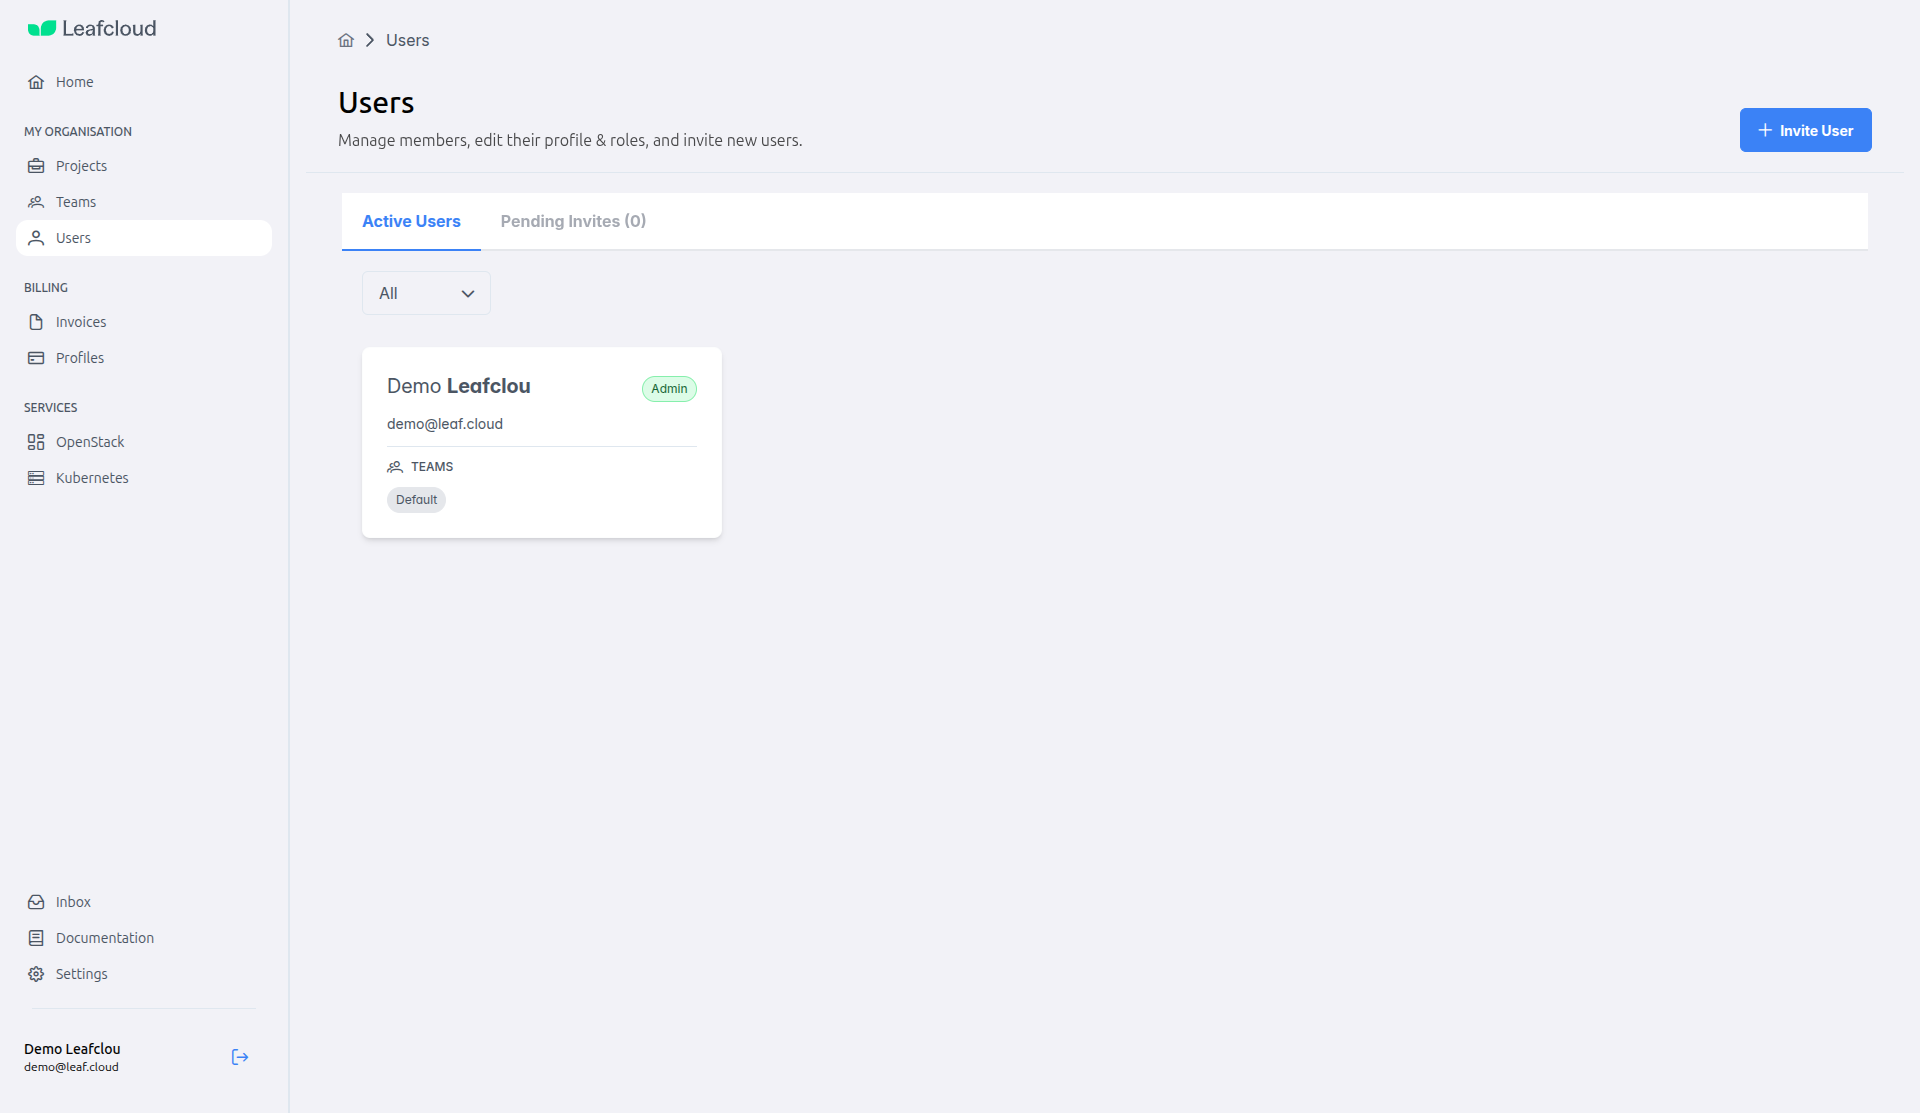Click the Invite User button
Screen dimensions: 1920x1113
[1805, 130]
